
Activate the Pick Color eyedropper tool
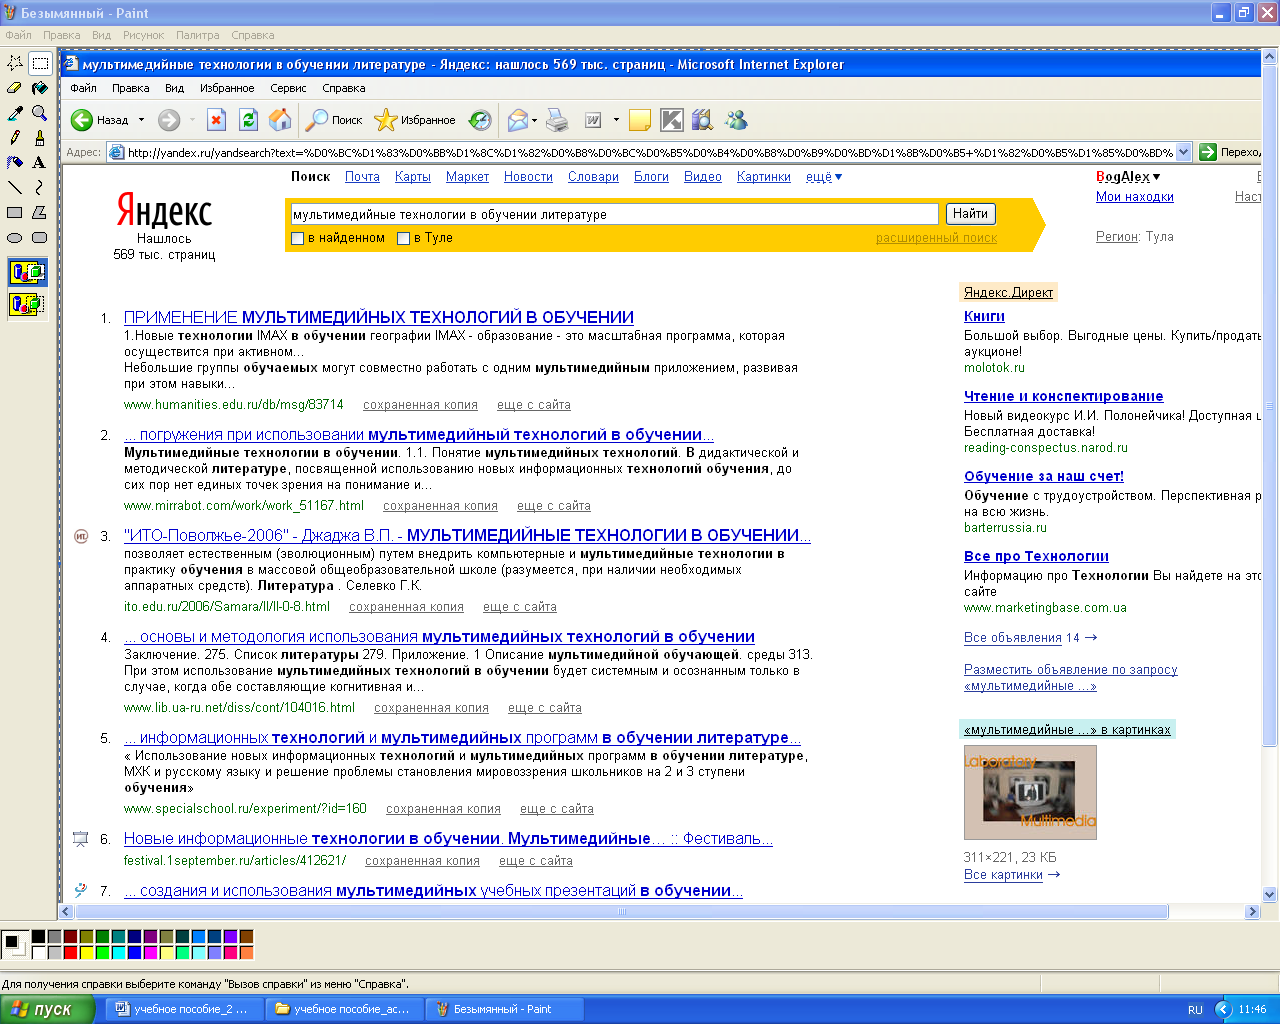15,113
